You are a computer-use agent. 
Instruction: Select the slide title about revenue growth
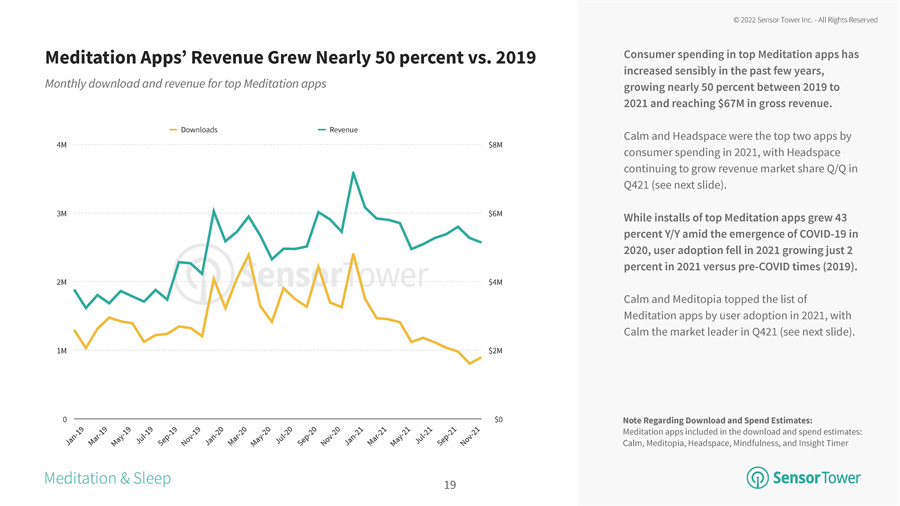pos(290,57)
